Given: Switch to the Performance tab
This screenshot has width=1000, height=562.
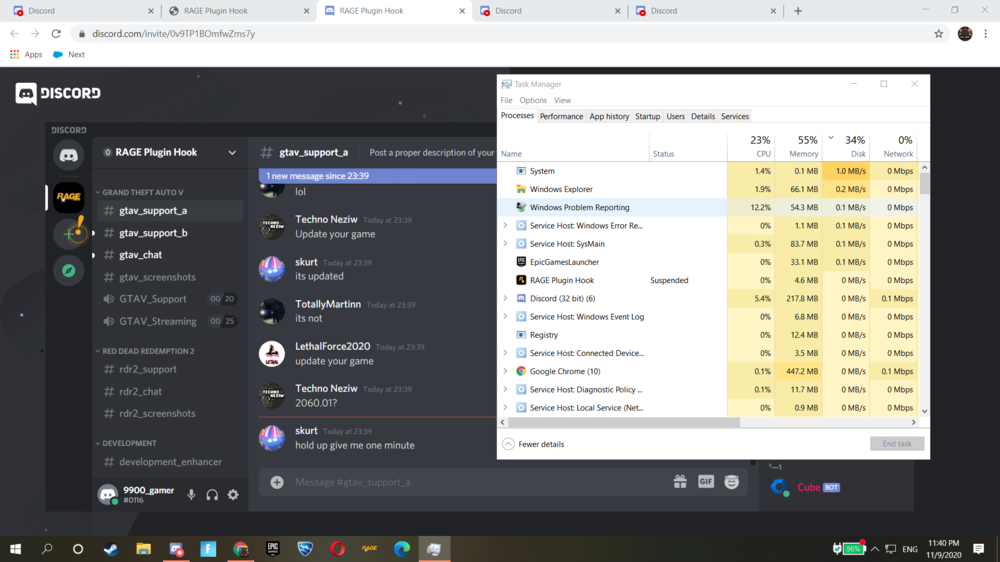Looking at the screenshot, I should (561, 116).
